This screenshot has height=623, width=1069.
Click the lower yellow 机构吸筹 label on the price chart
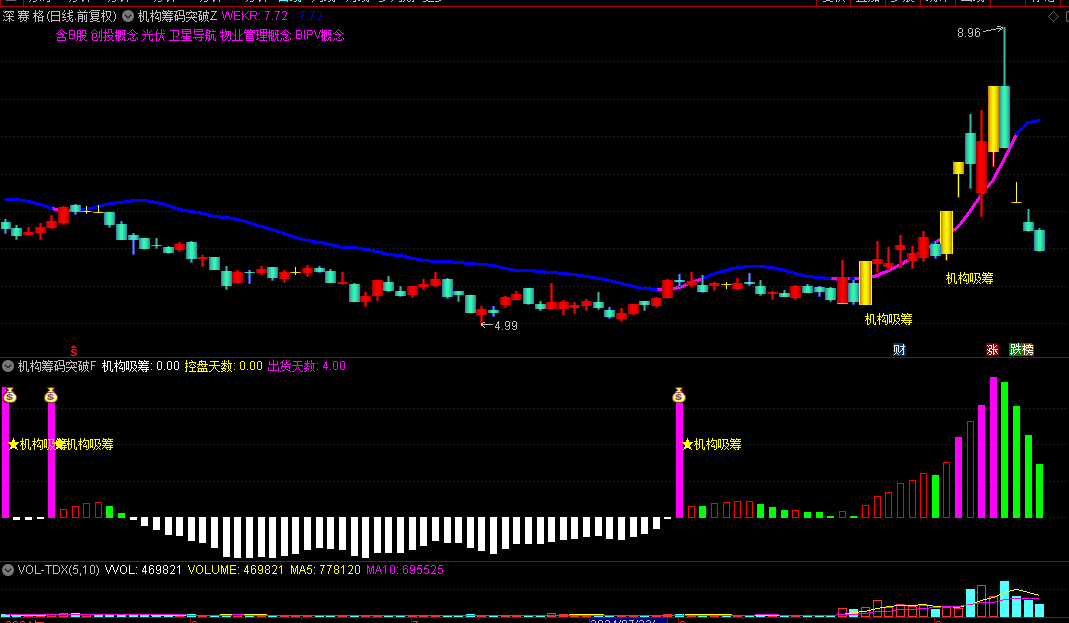888,319
